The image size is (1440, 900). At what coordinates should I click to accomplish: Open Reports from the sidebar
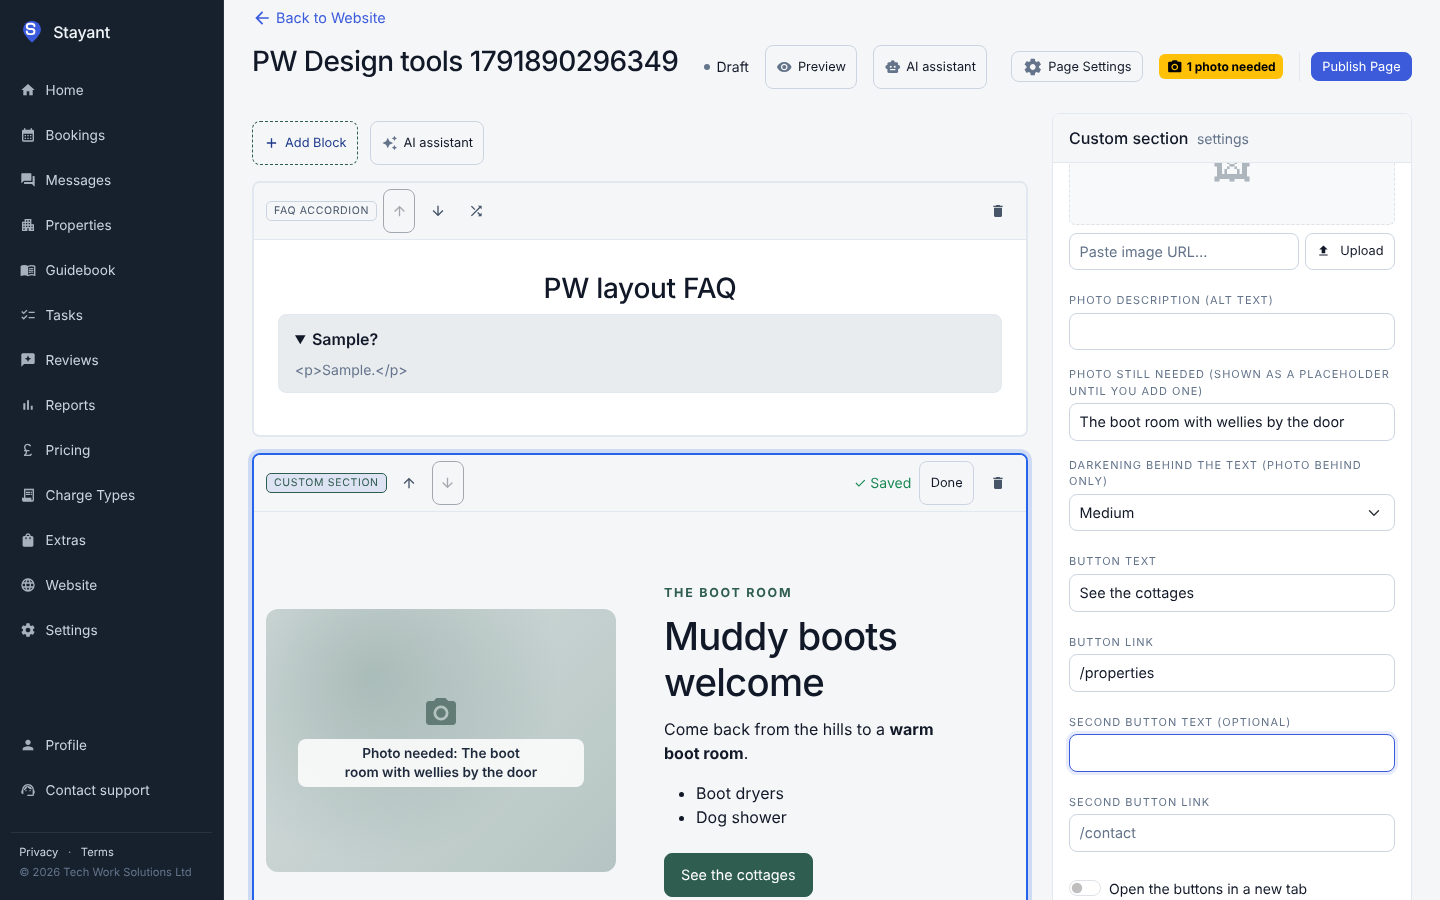click(112, 405)
